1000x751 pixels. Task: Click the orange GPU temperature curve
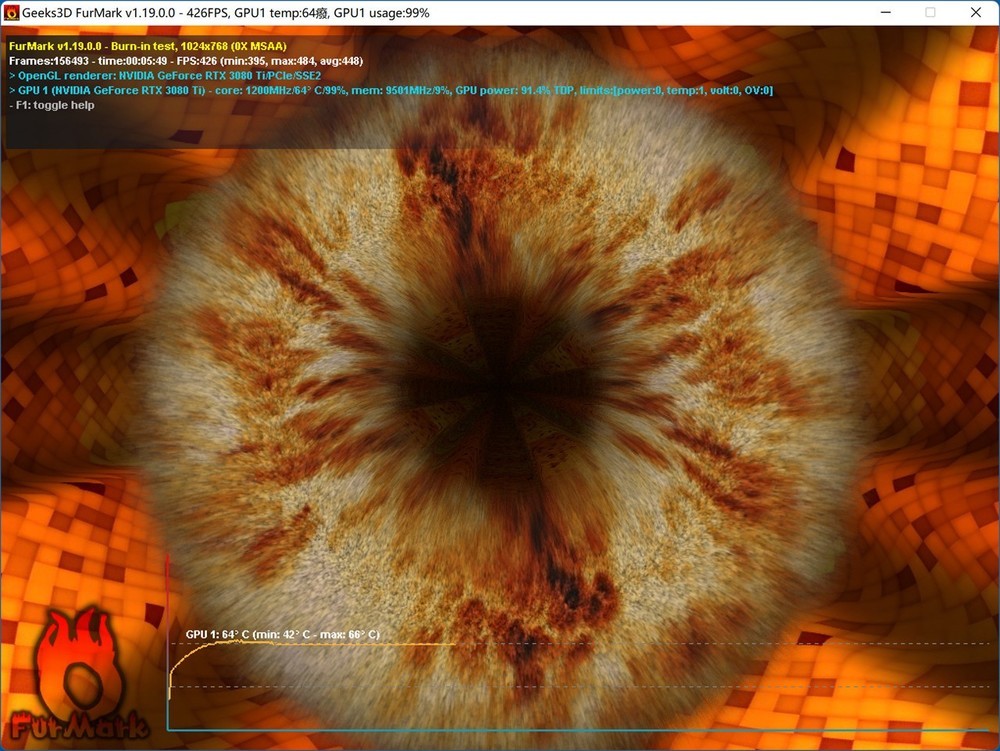311,644
